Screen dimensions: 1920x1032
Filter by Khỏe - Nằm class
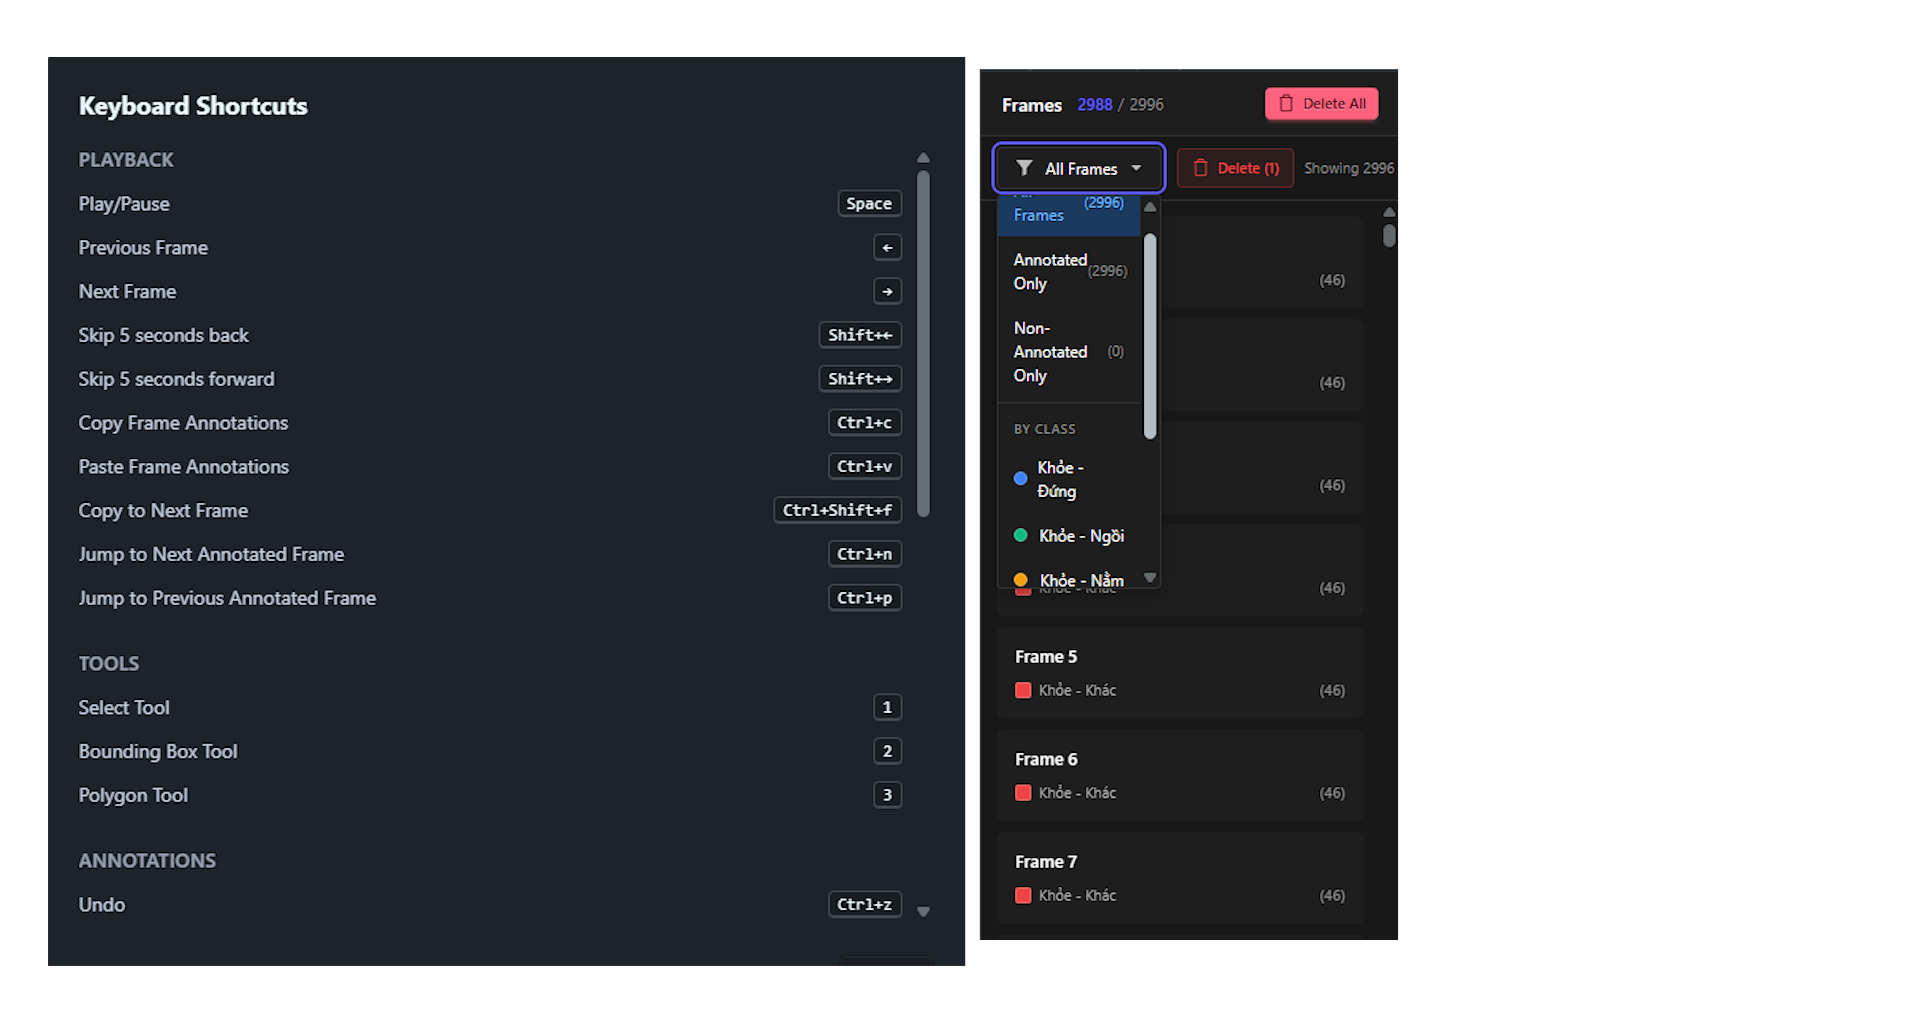click(1080, 579)
